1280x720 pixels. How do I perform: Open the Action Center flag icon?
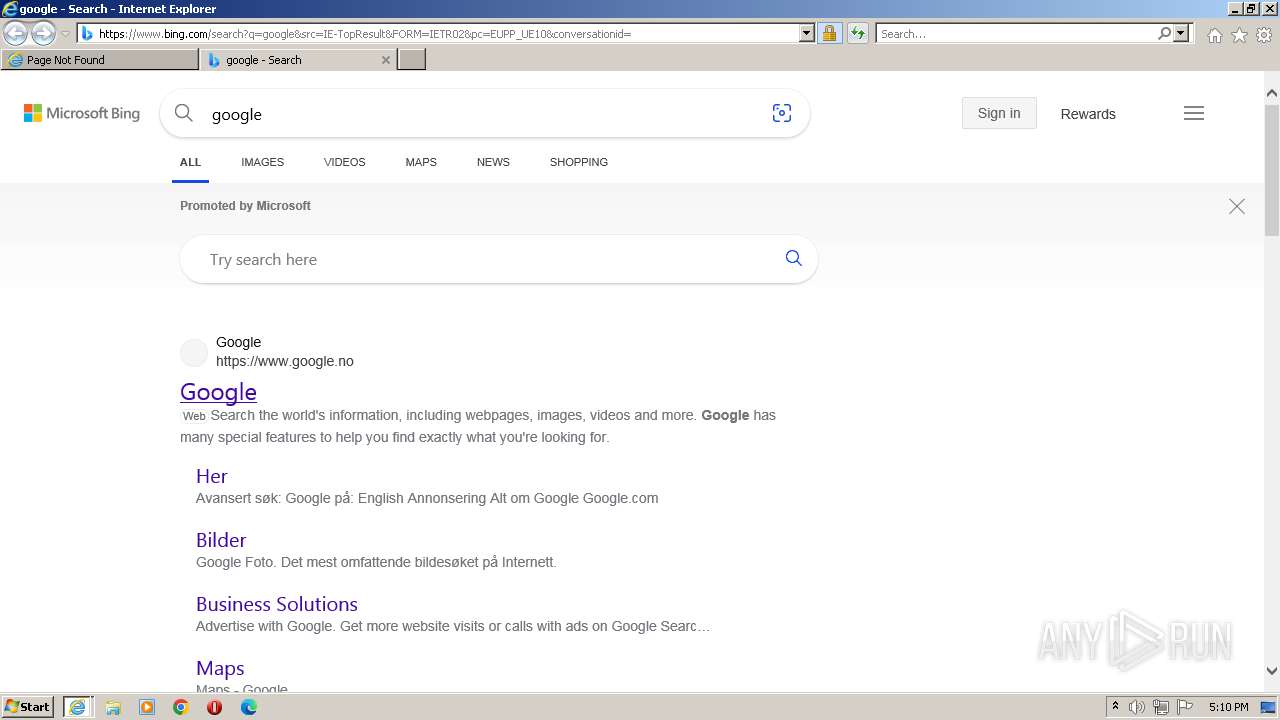click(x=1185, y=707)
